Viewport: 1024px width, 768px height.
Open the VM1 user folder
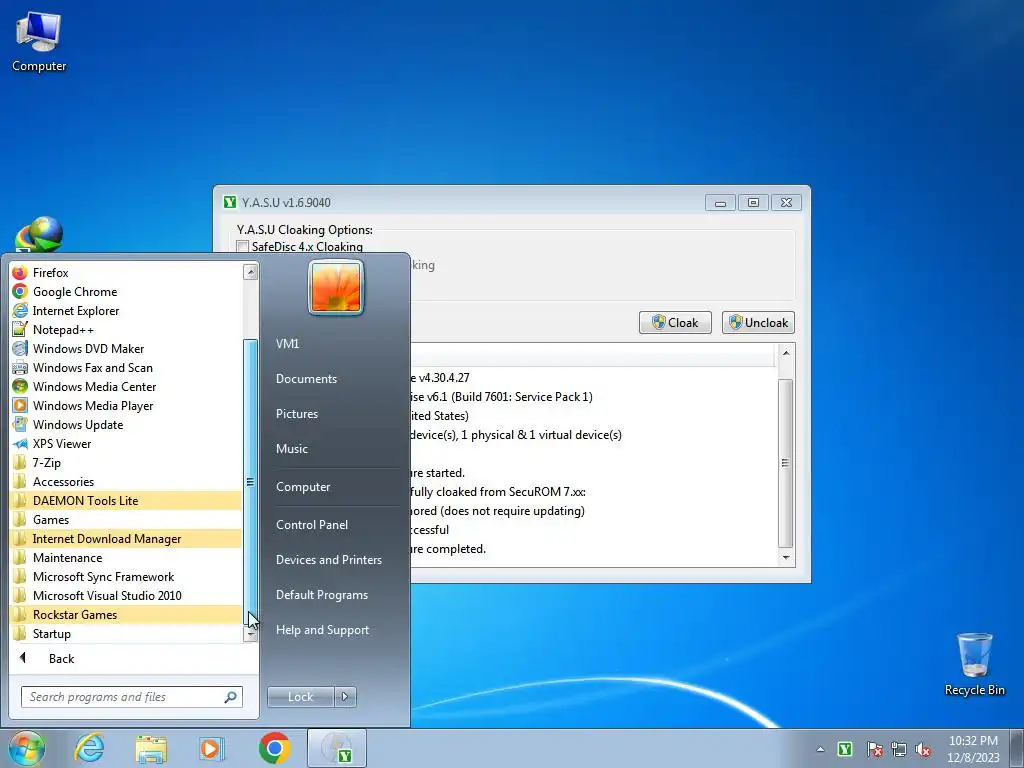coord(287,344)
